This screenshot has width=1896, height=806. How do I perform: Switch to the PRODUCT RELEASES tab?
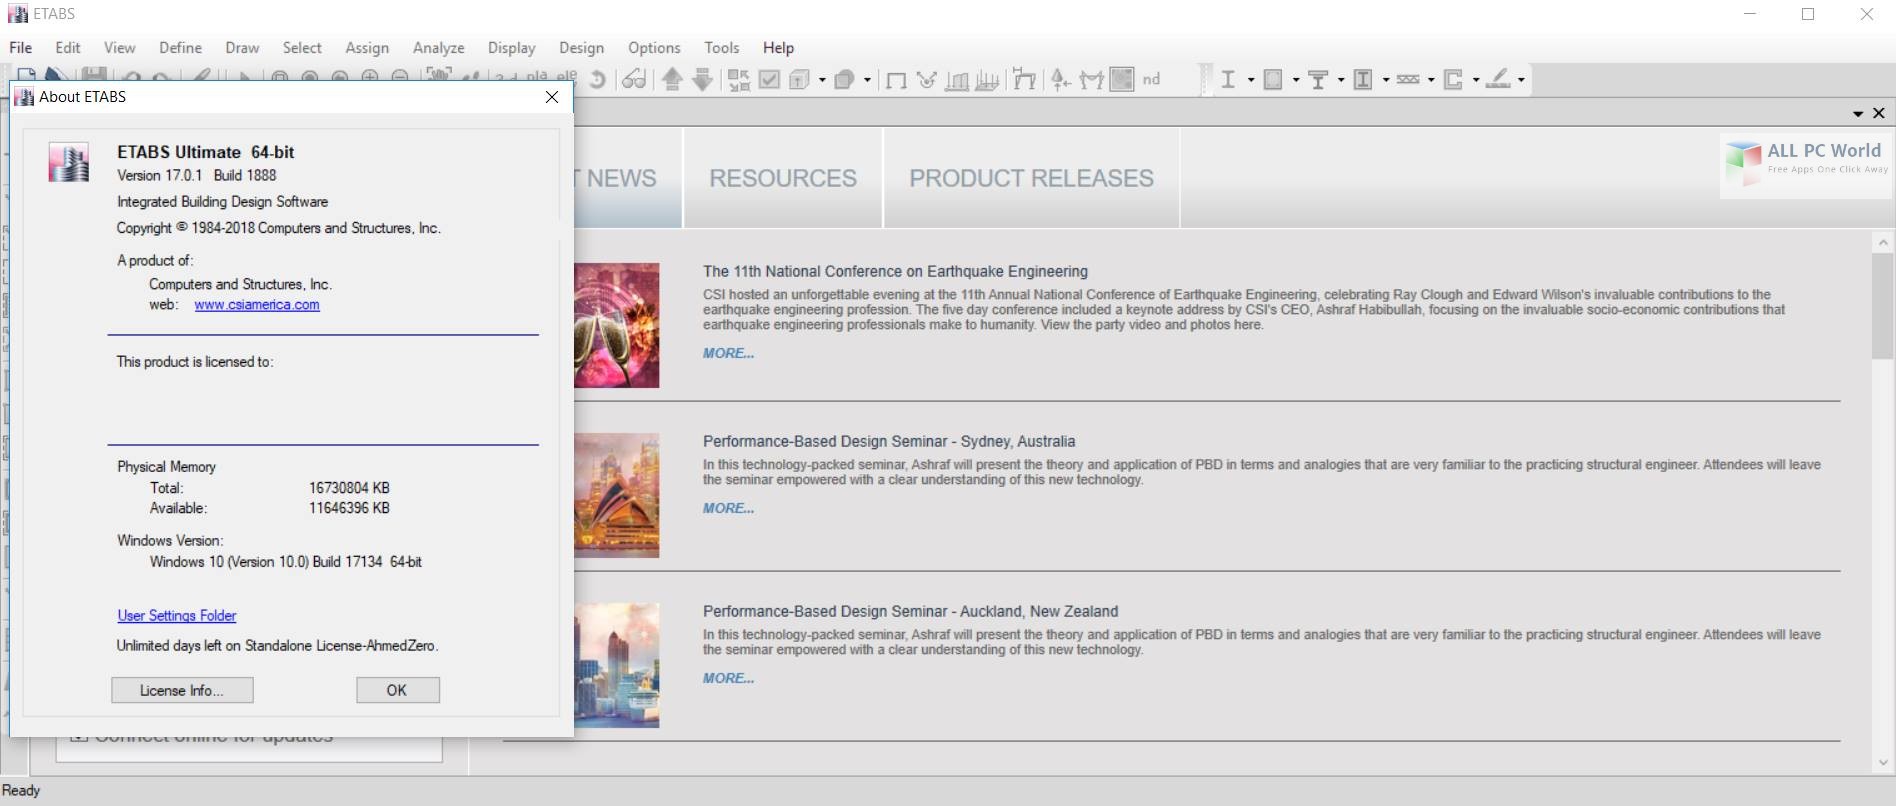(x=1031, y=178)
